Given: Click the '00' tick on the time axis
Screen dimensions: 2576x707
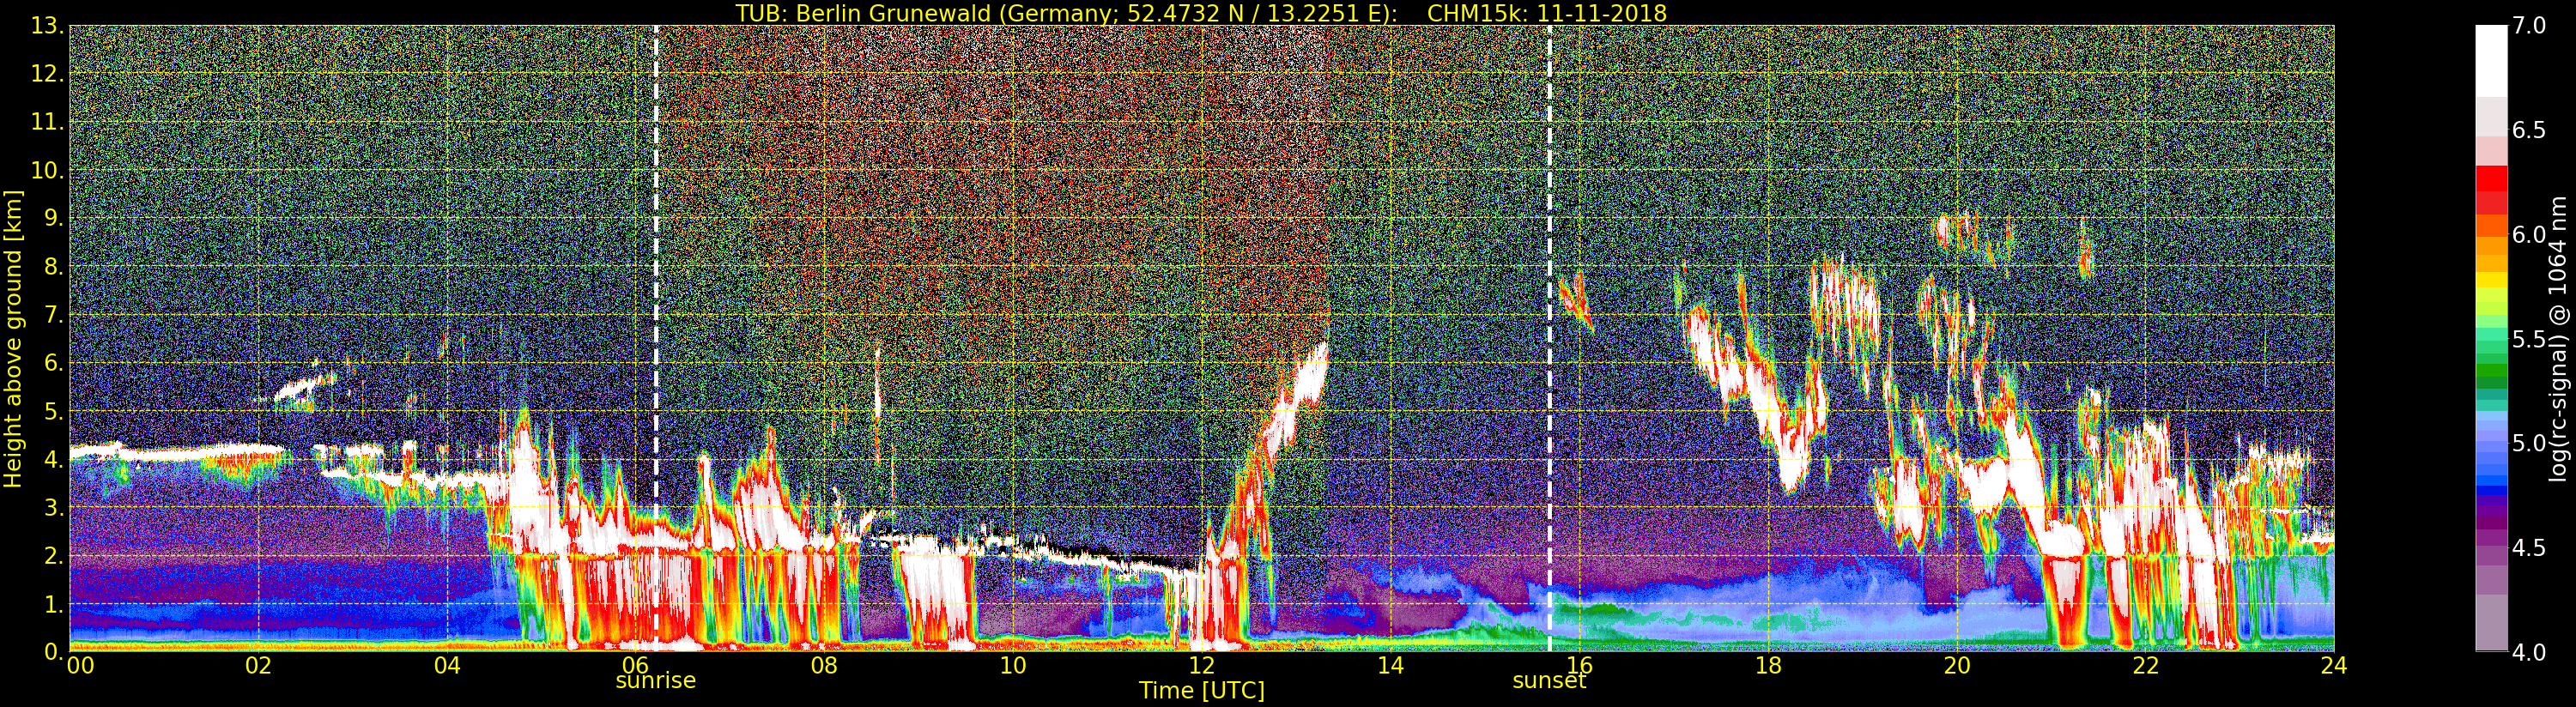Looking at the screenshot, I should (80, 666).
